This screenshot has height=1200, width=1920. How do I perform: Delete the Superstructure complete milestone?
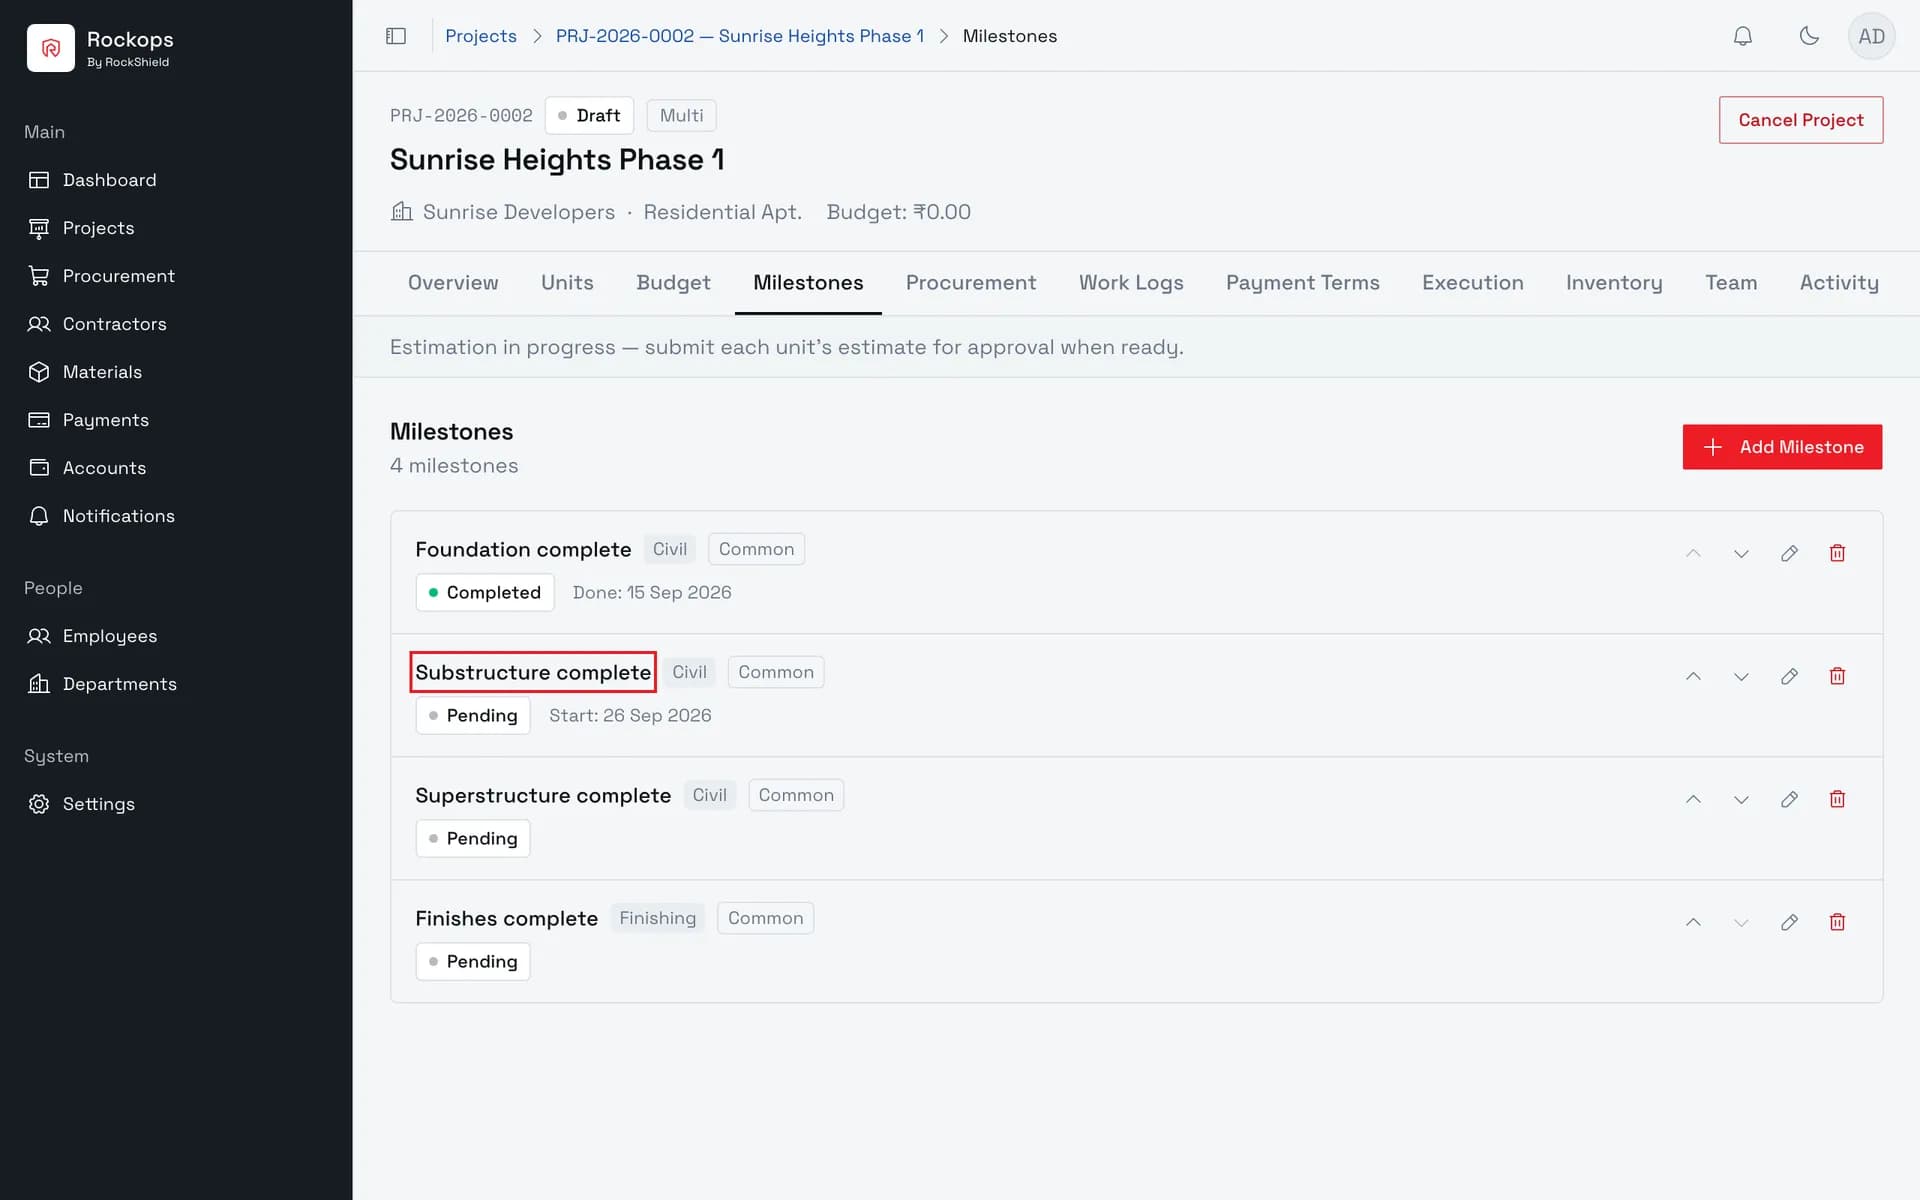[x=1837, y=799]
